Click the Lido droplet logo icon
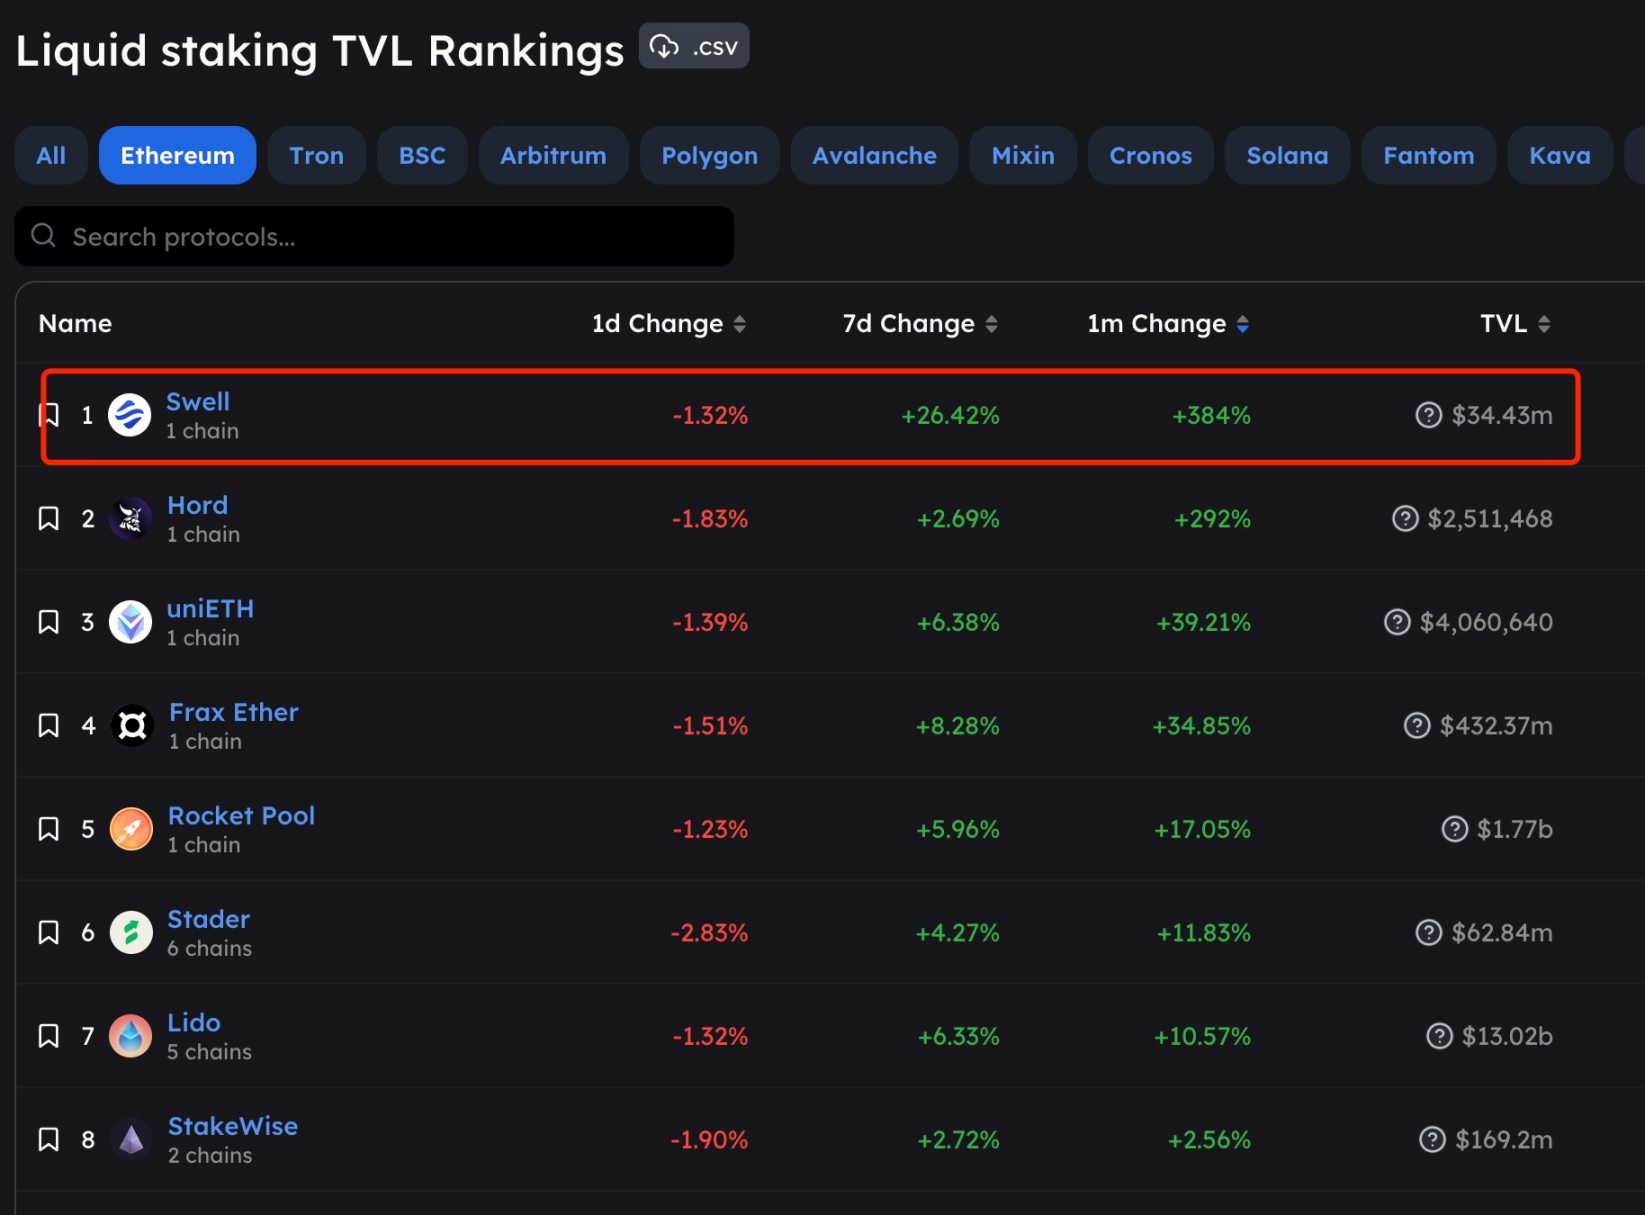This screenshot has width=1645, height=1215. point(130,1036)
